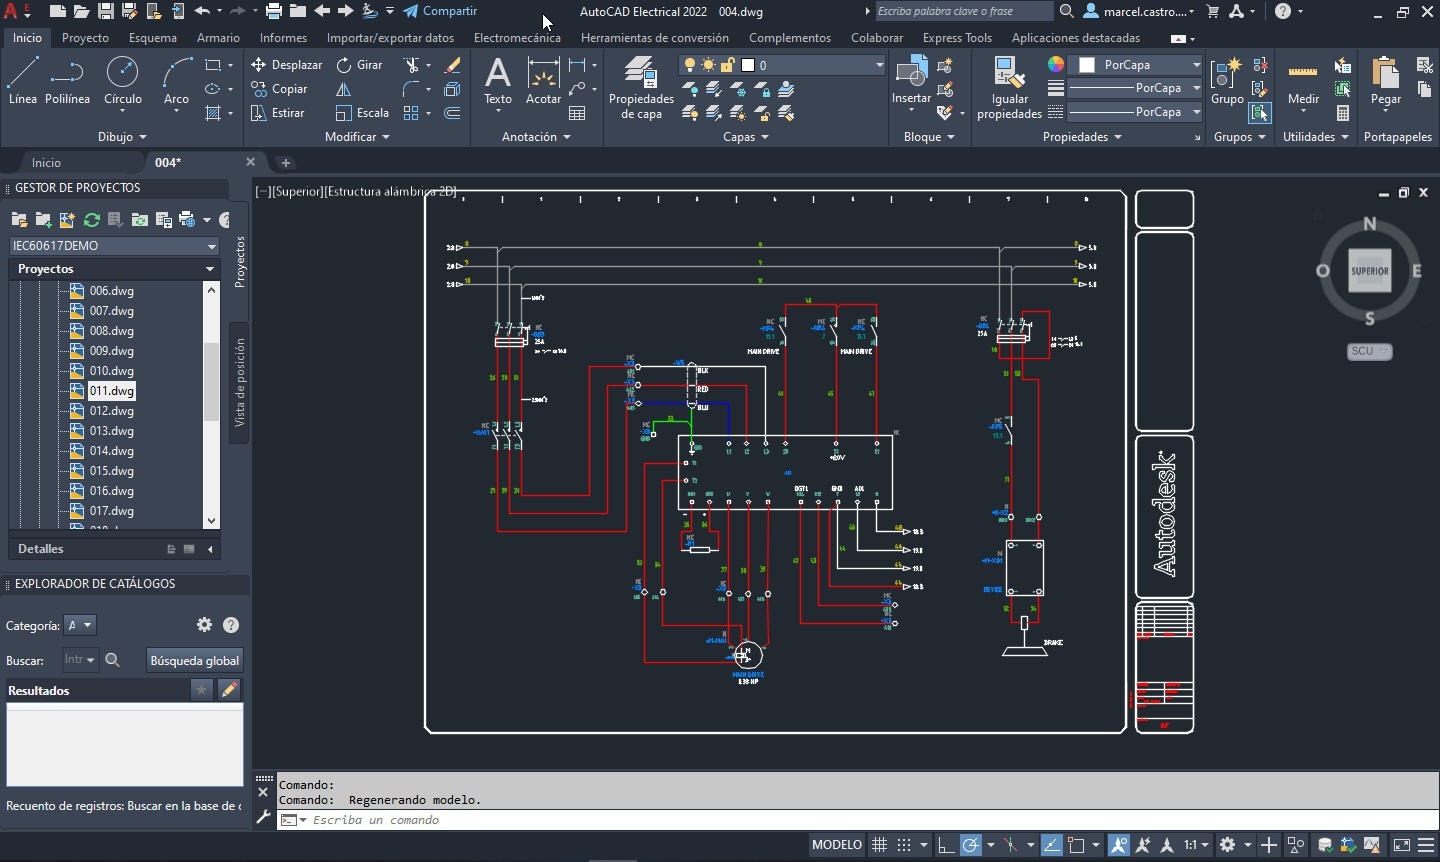Image resolution: width=1440 pixels, height=862 pixels.
Task: Click the favorites star in Resultados header
Action: [201, 690]
